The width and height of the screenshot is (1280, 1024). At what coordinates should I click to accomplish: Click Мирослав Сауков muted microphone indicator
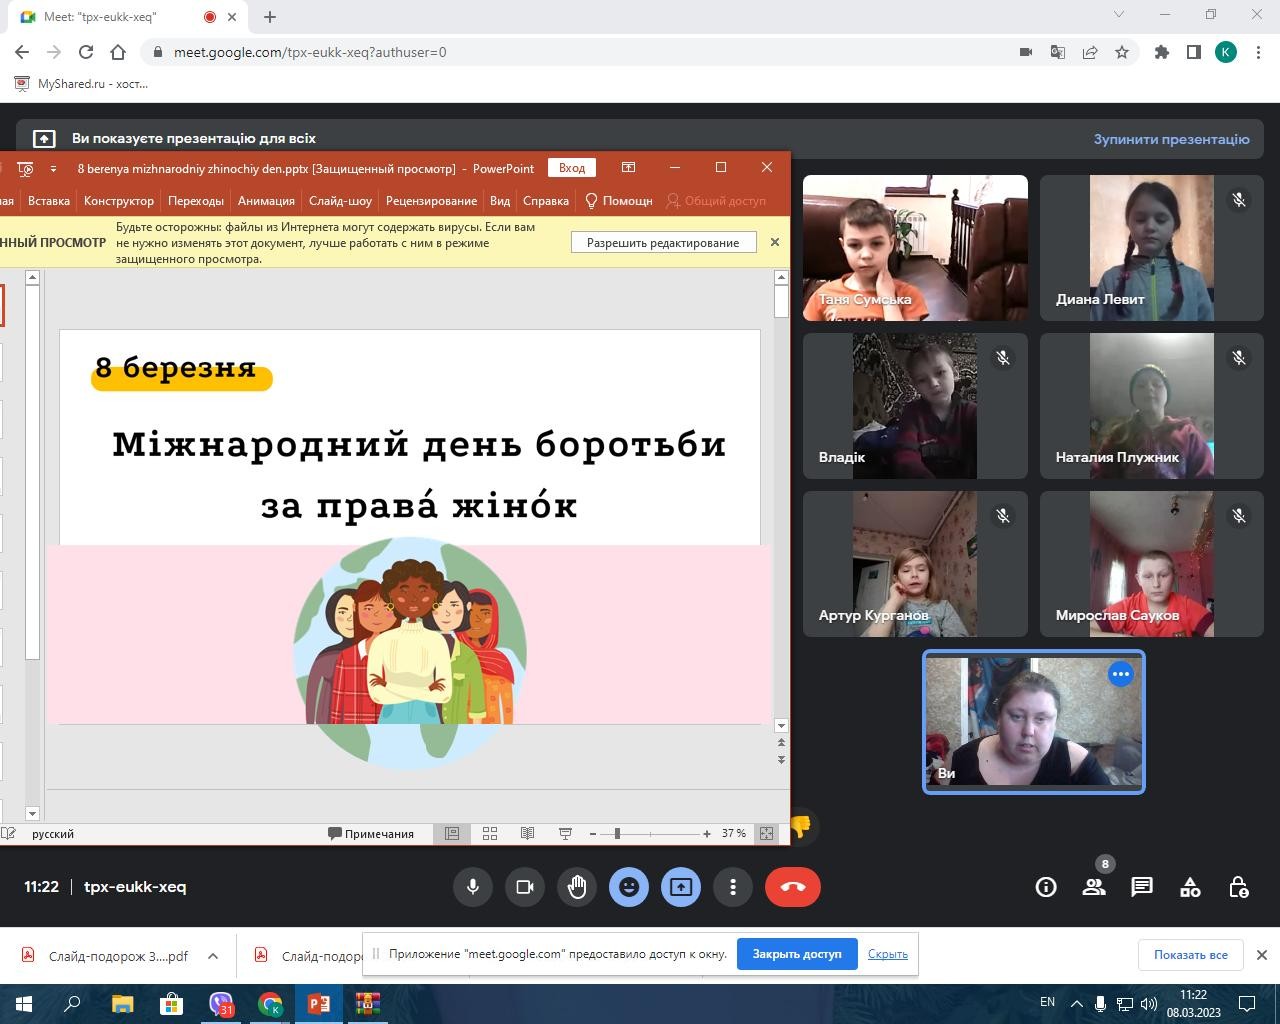point(1239,516)
